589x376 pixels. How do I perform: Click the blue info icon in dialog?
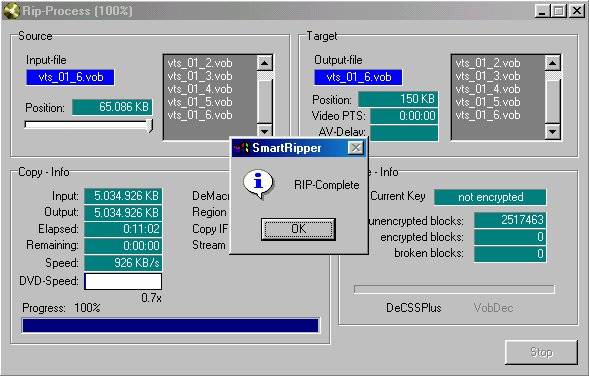(x=258, y=184)
